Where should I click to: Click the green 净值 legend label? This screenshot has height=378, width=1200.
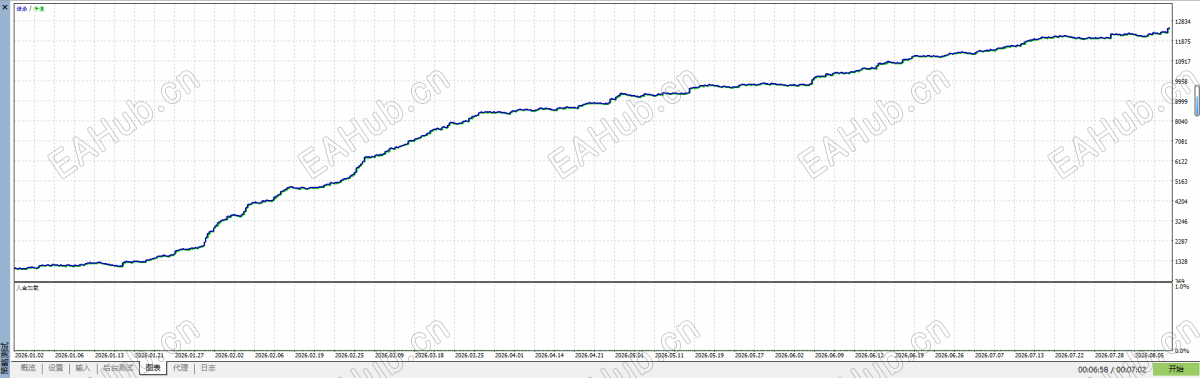click(38, 9)
